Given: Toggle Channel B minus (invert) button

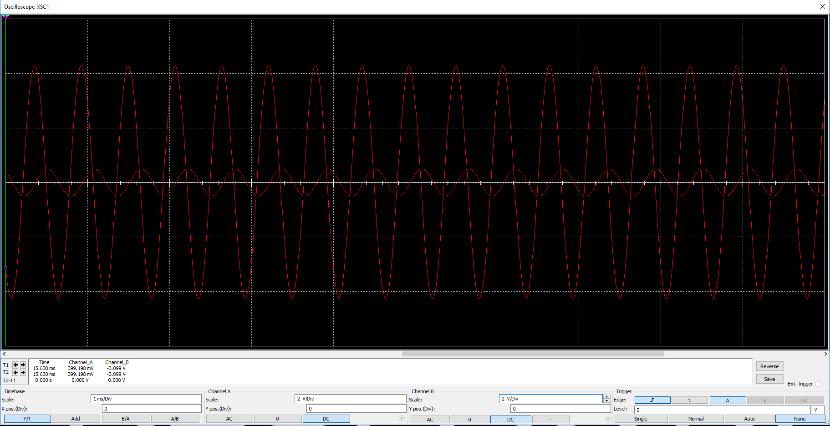Looking at the screenshot, I should [x=550, y=419].
